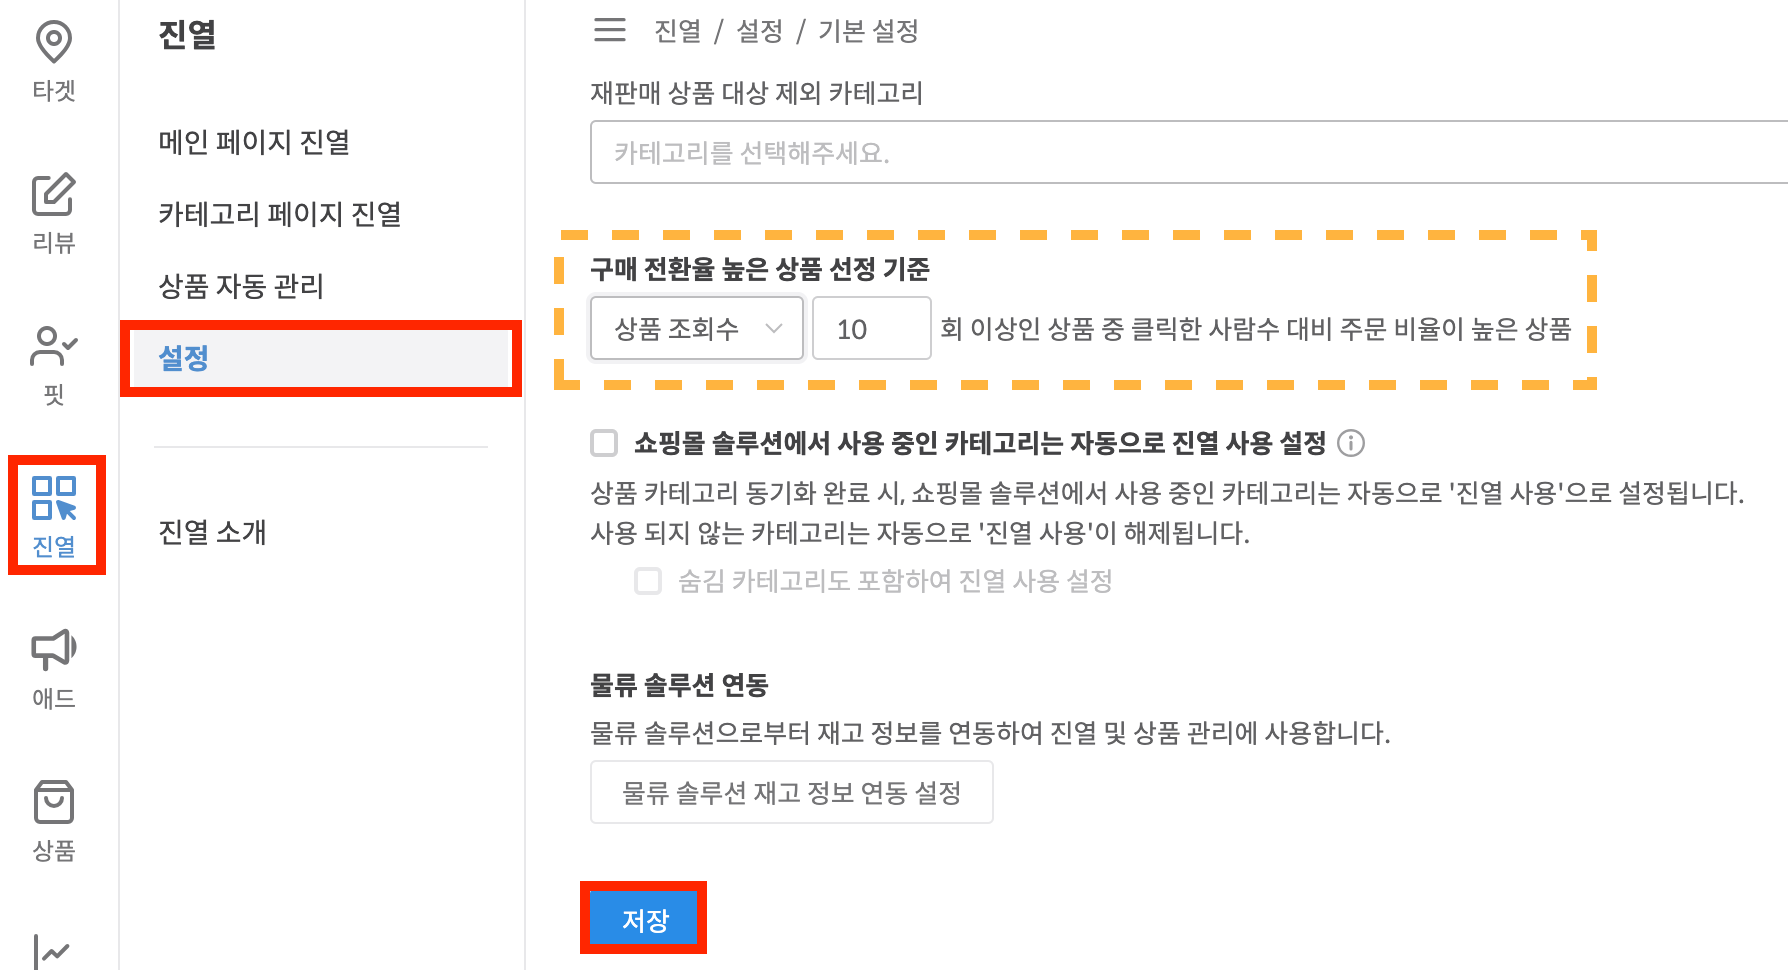Check 숨김 카테고리도 포함하여 진열 checkbox
This screenshot has width=1788, height=970.
click(648, 581)
